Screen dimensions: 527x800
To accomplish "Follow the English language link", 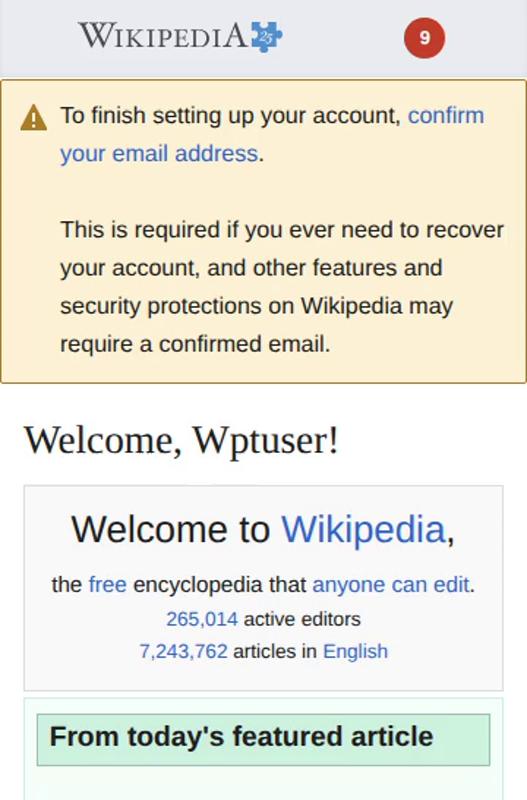I will (356, 652).
